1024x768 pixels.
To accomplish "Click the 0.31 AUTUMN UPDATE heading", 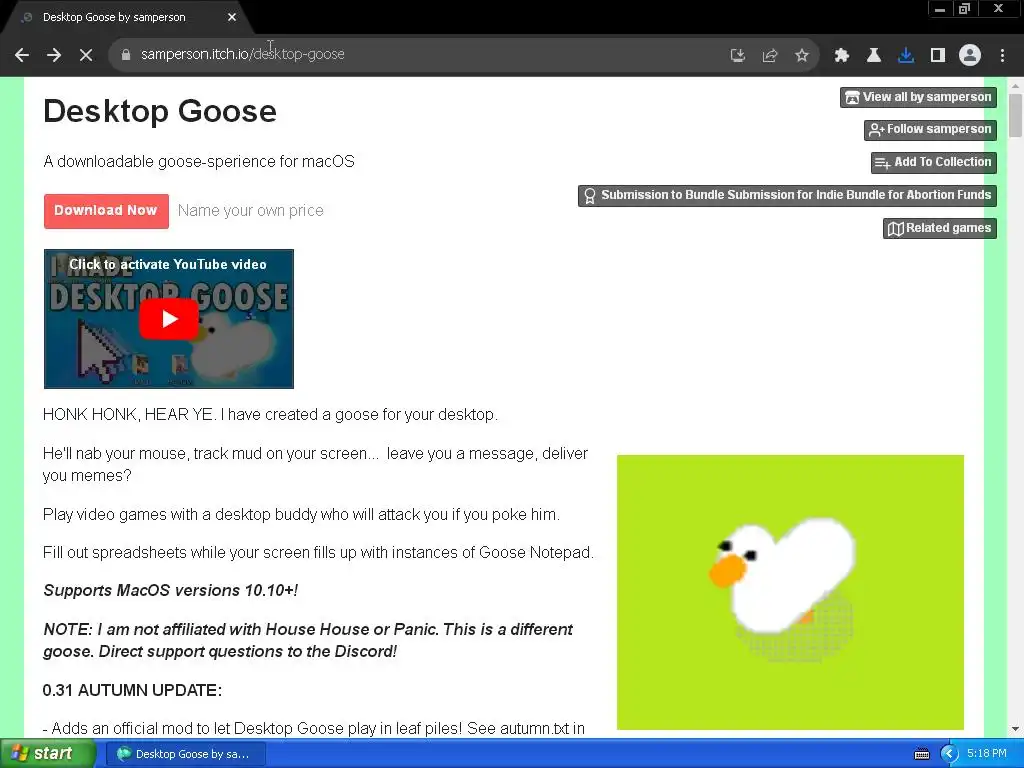I will 133,690.
